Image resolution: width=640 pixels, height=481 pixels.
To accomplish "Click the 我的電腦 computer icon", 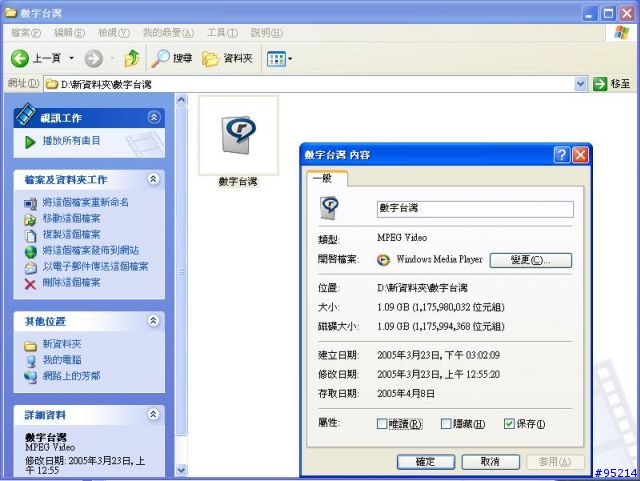I will [30, 361].
